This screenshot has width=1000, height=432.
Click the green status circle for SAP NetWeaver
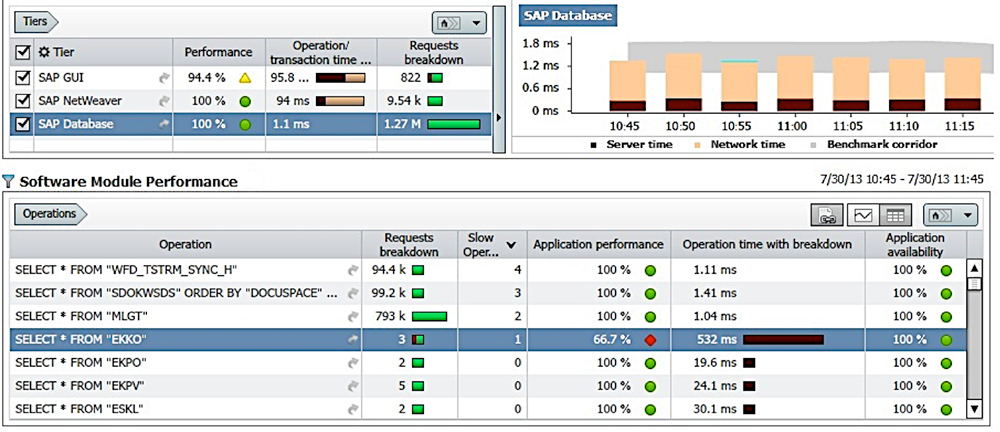point(245,101)
